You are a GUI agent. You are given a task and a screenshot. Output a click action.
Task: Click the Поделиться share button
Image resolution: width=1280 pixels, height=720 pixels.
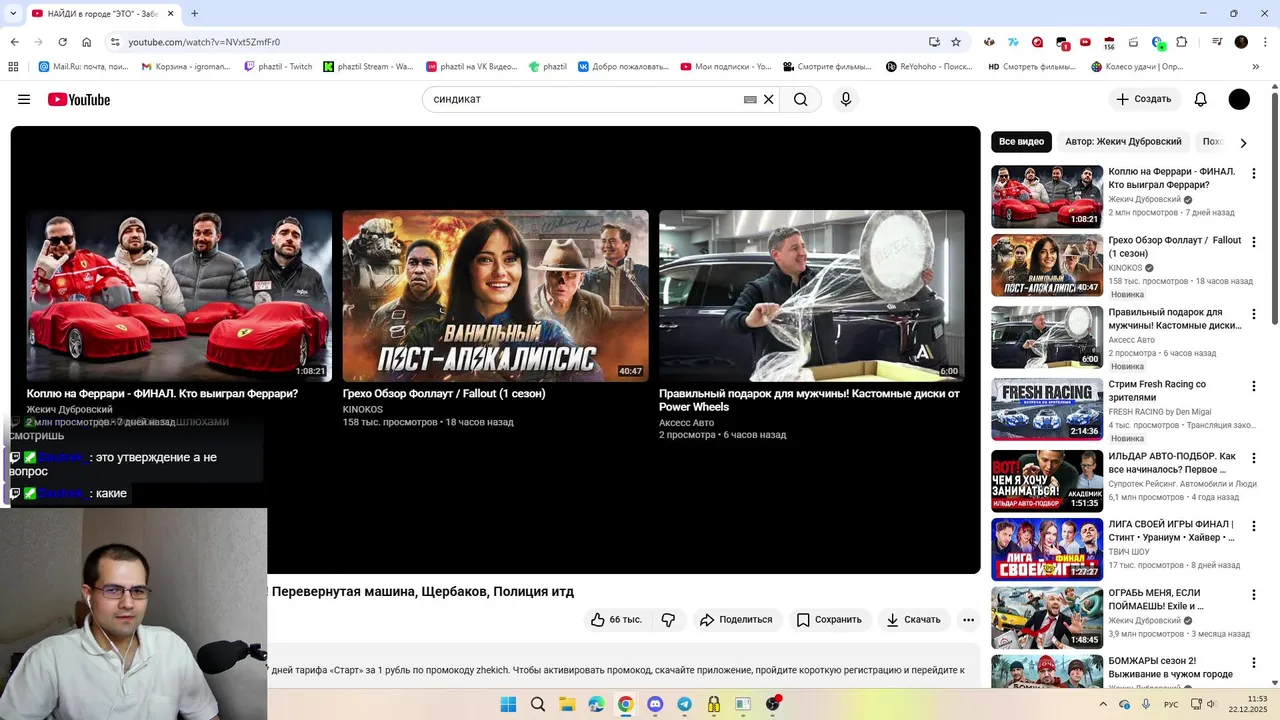coord(736,620)
